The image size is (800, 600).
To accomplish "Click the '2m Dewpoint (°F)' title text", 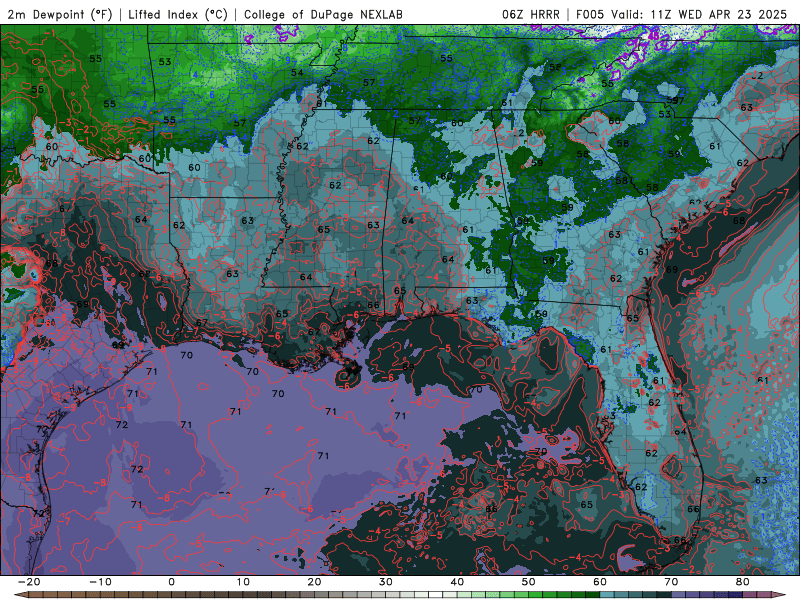I will pyautogui.click(x=59, y=14).
